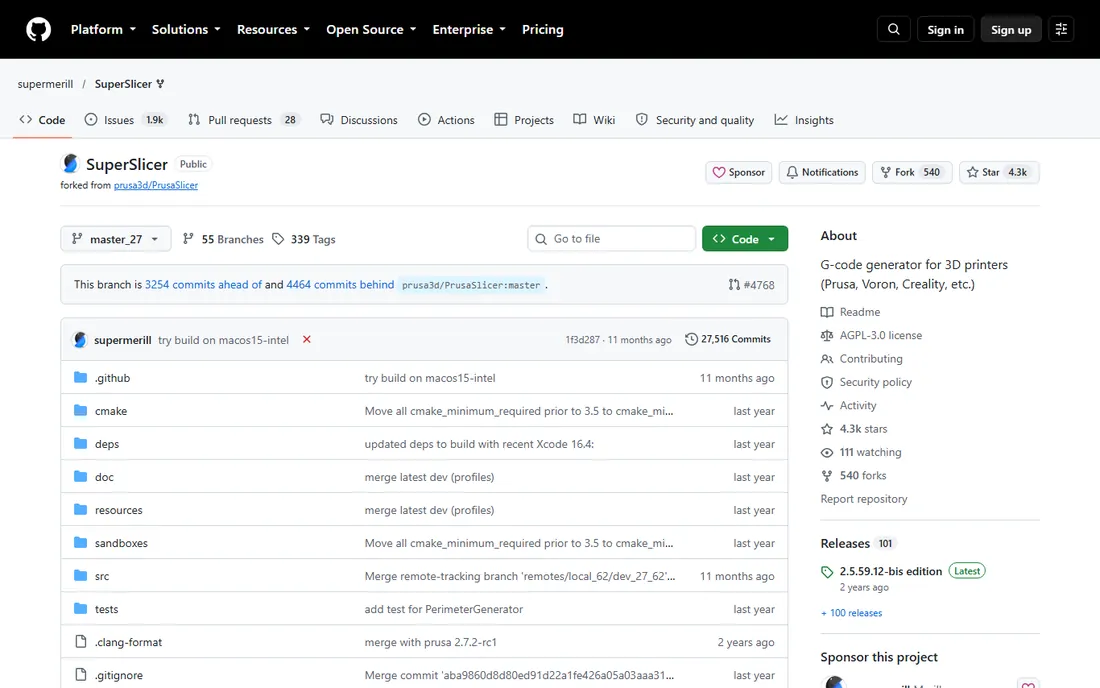The height and width of the screenshot is (688, 1100).
Task: Open the header appearance settings icon
Action: 1061,29
